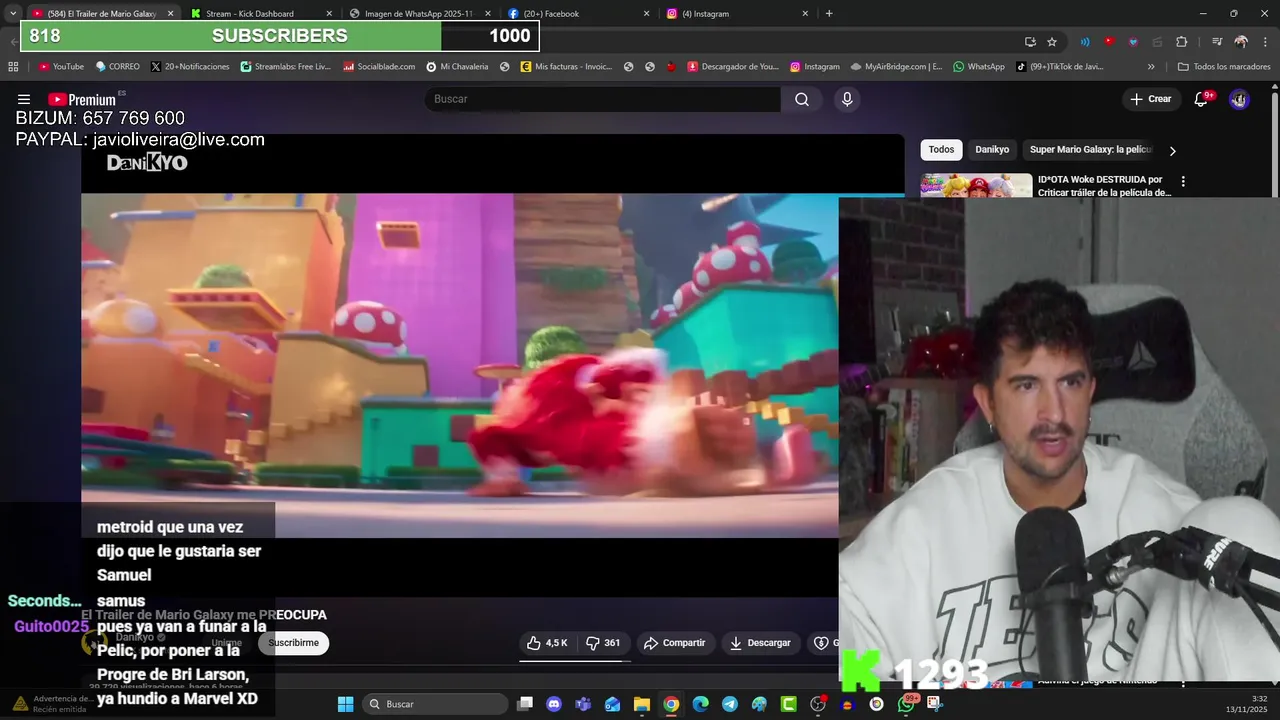Image resolution: width=1280 pixels, height=720 pixels.
Task: Bookmark this page with the star icon
Action: [1052, 42]
